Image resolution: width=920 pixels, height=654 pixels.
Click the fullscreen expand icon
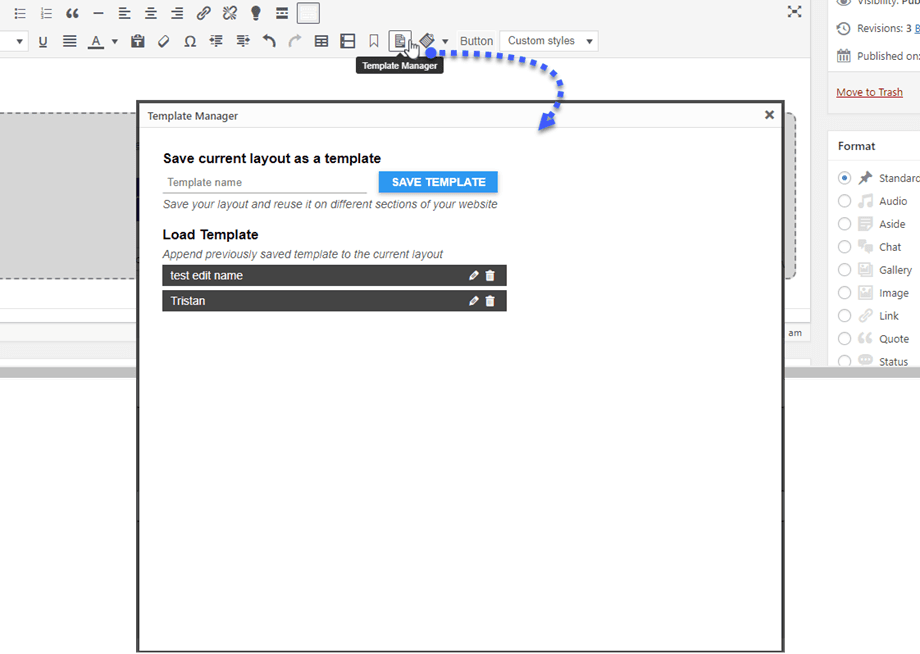(794, 12)
